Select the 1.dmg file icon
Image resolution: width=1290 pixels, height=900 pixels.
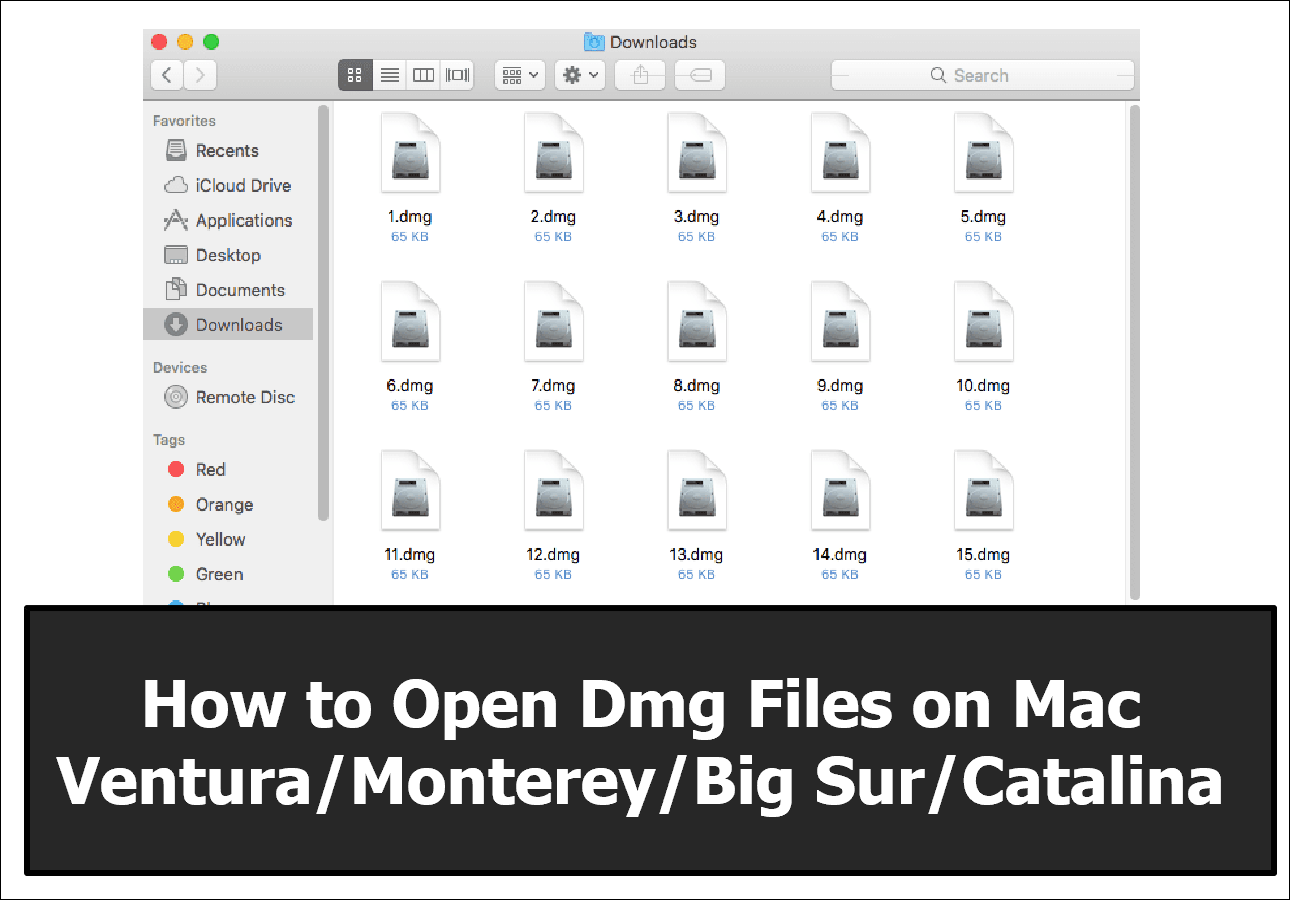click(x=410, y=153)
